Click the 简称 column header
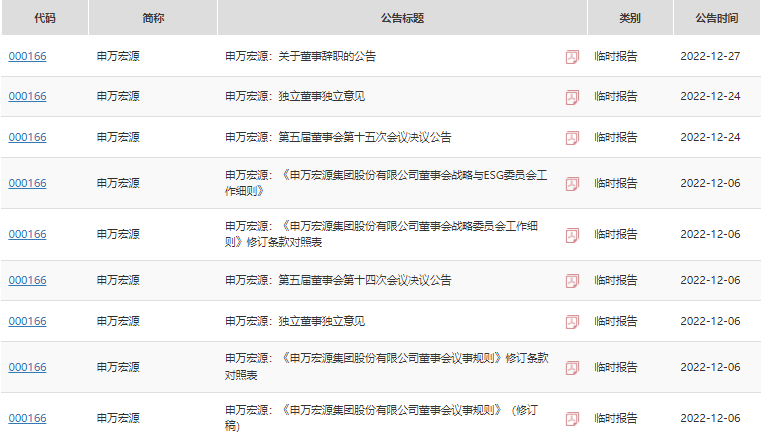 coord(153,18)
